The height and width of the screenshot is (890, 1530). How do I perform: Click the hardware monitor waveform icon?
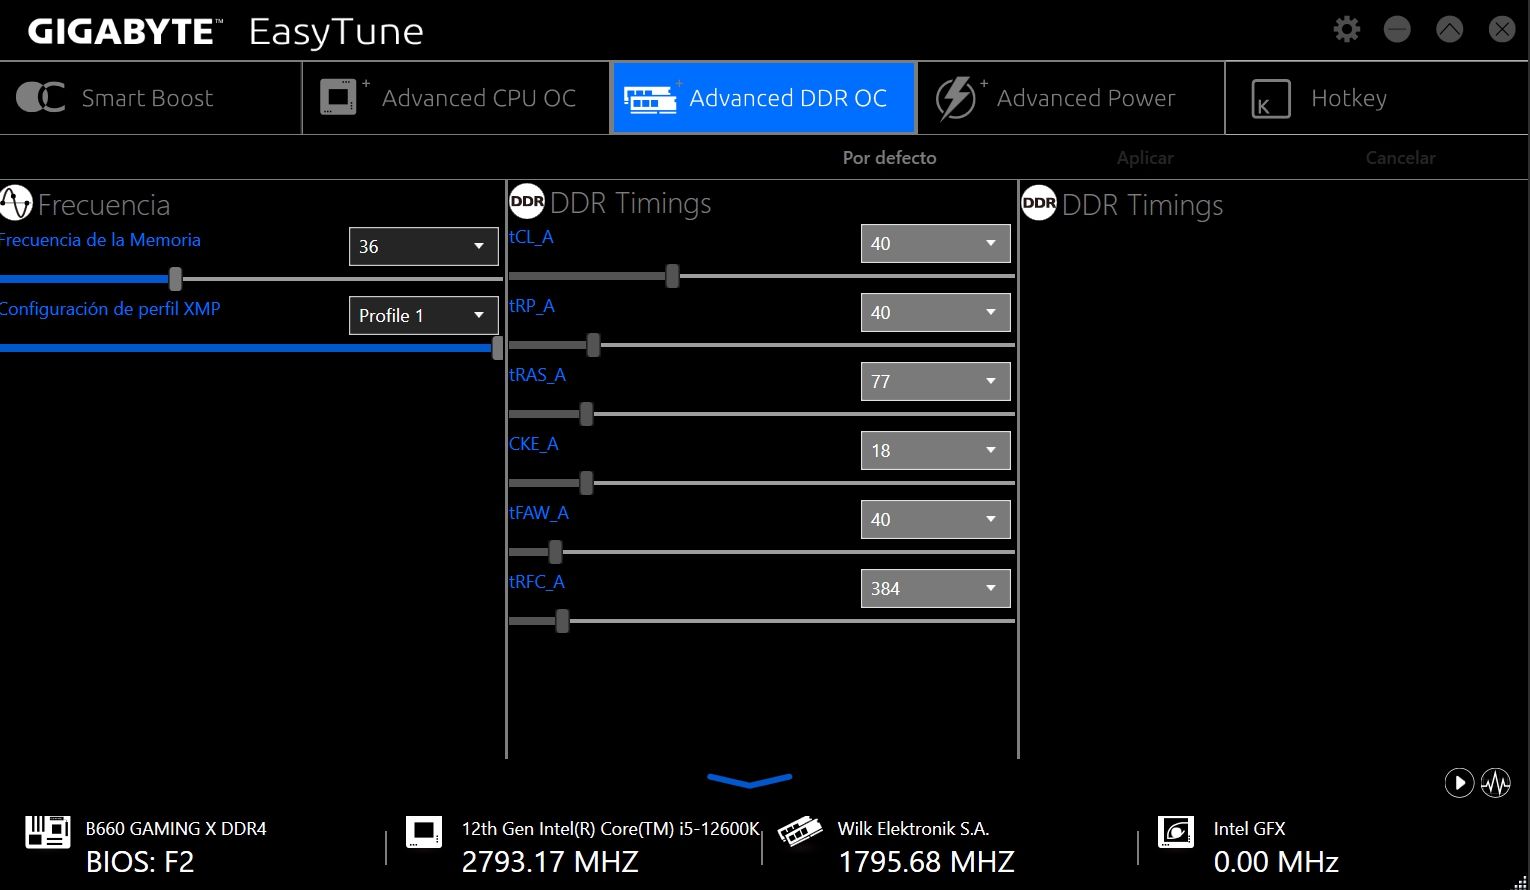coord(1496,782)
